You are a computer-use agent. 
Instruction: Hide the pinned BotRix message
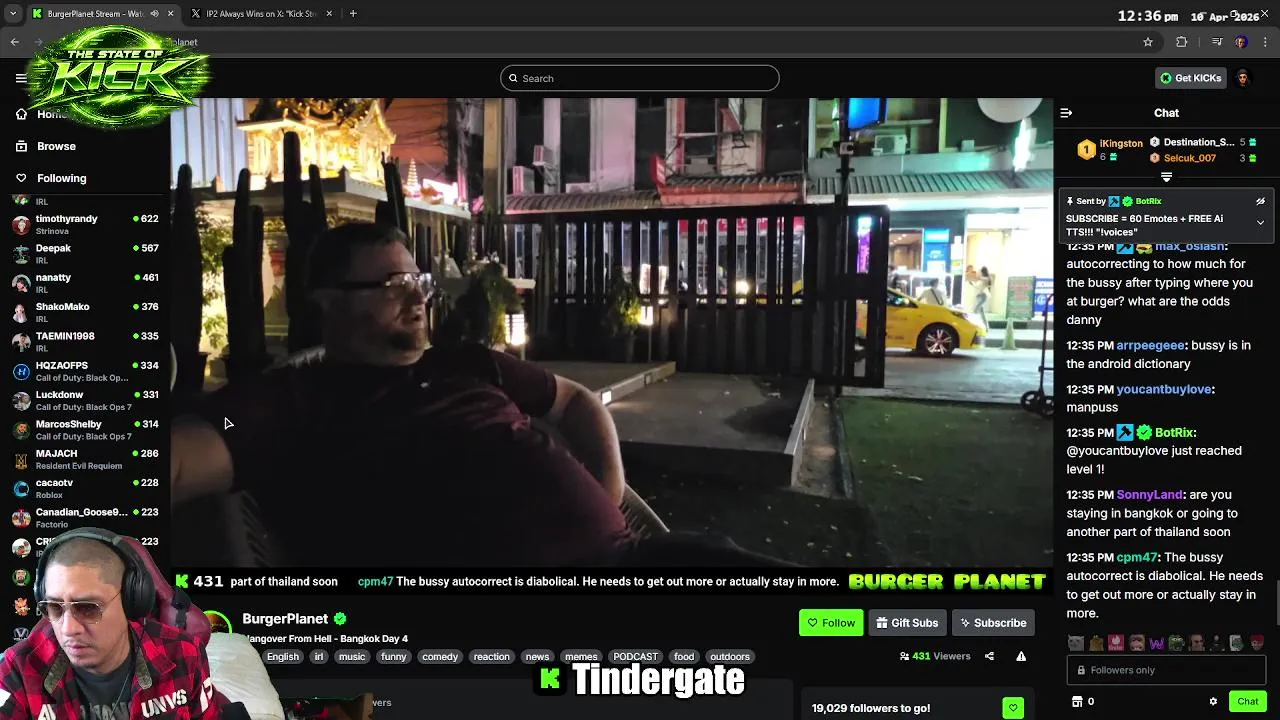coord(1260,201)
